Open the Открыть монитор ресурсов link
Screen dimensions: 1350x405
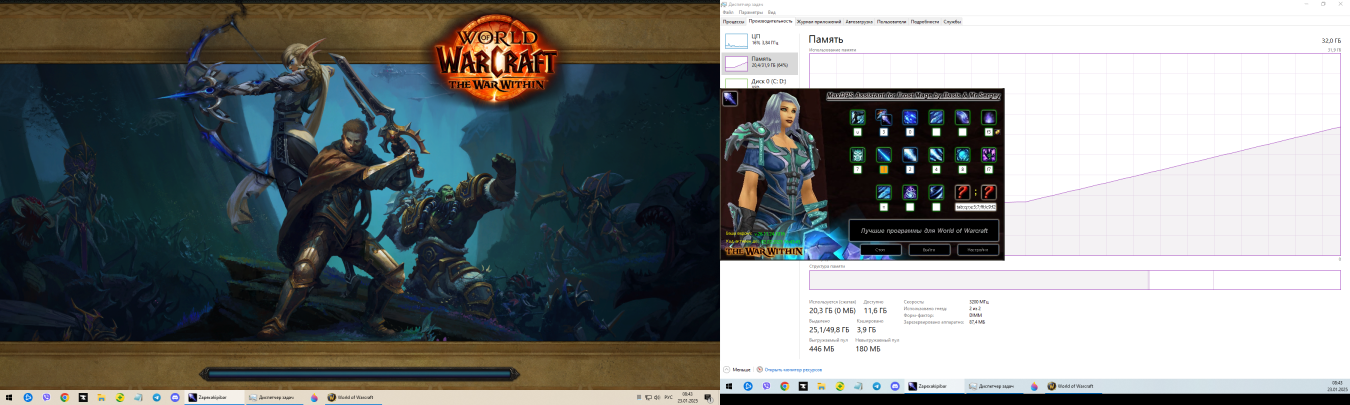pos(793,369)
